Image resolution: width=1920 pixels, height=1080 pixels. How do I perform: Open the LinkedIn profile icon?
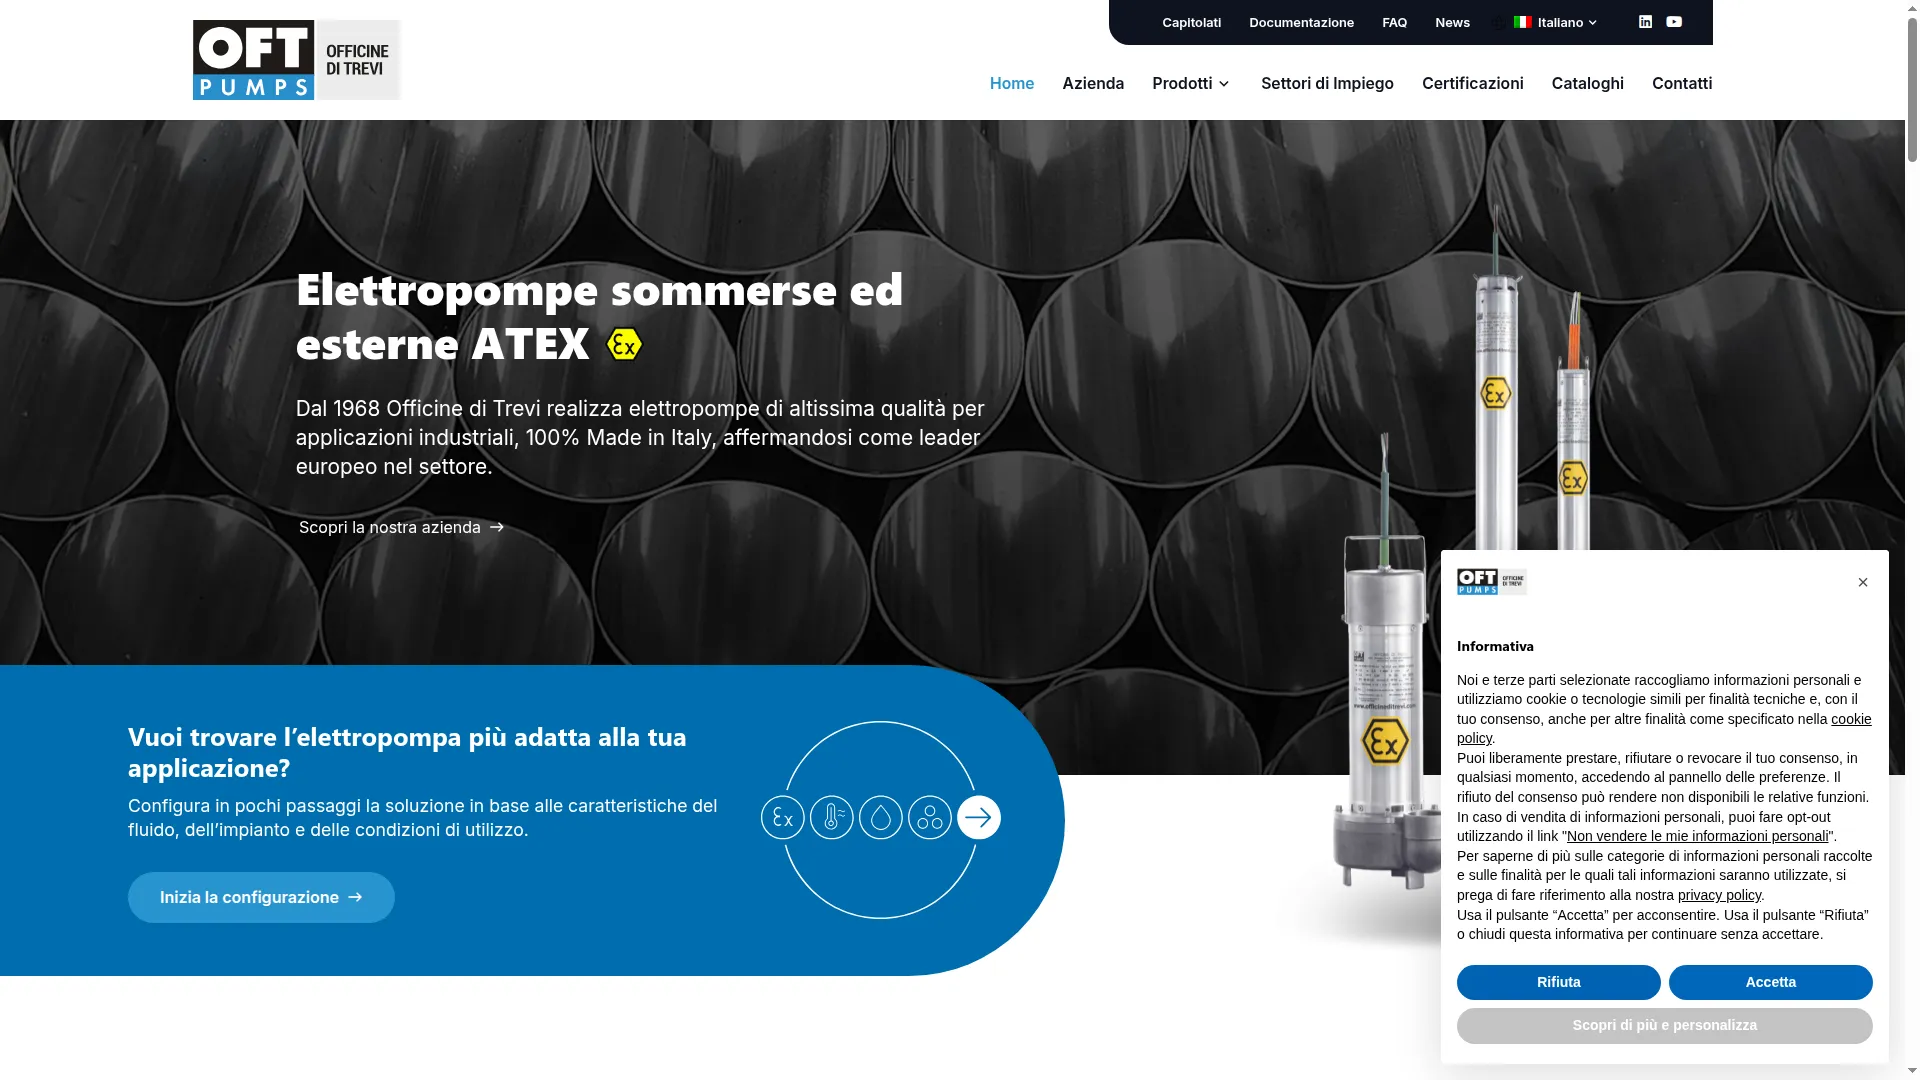tap(1645, 22)
